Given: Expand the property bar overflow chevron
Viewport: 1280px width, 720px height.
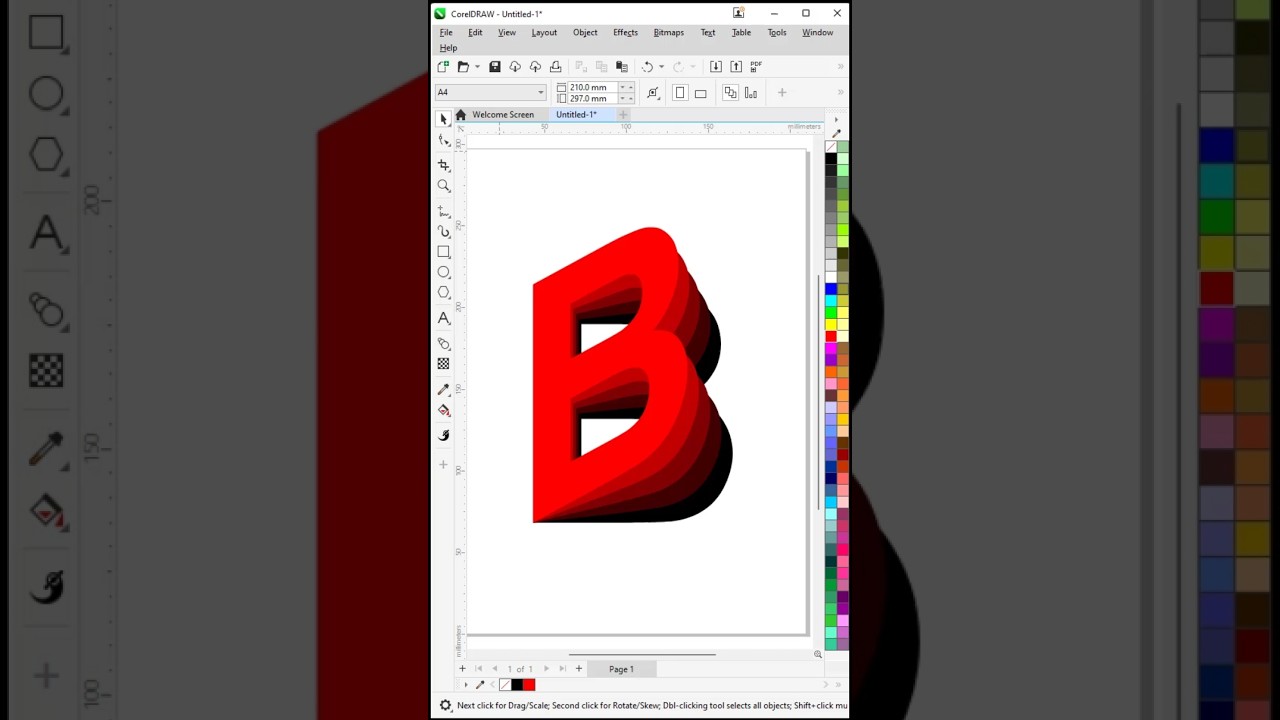Looking at the screenshot, I should (x=840, y=93).
